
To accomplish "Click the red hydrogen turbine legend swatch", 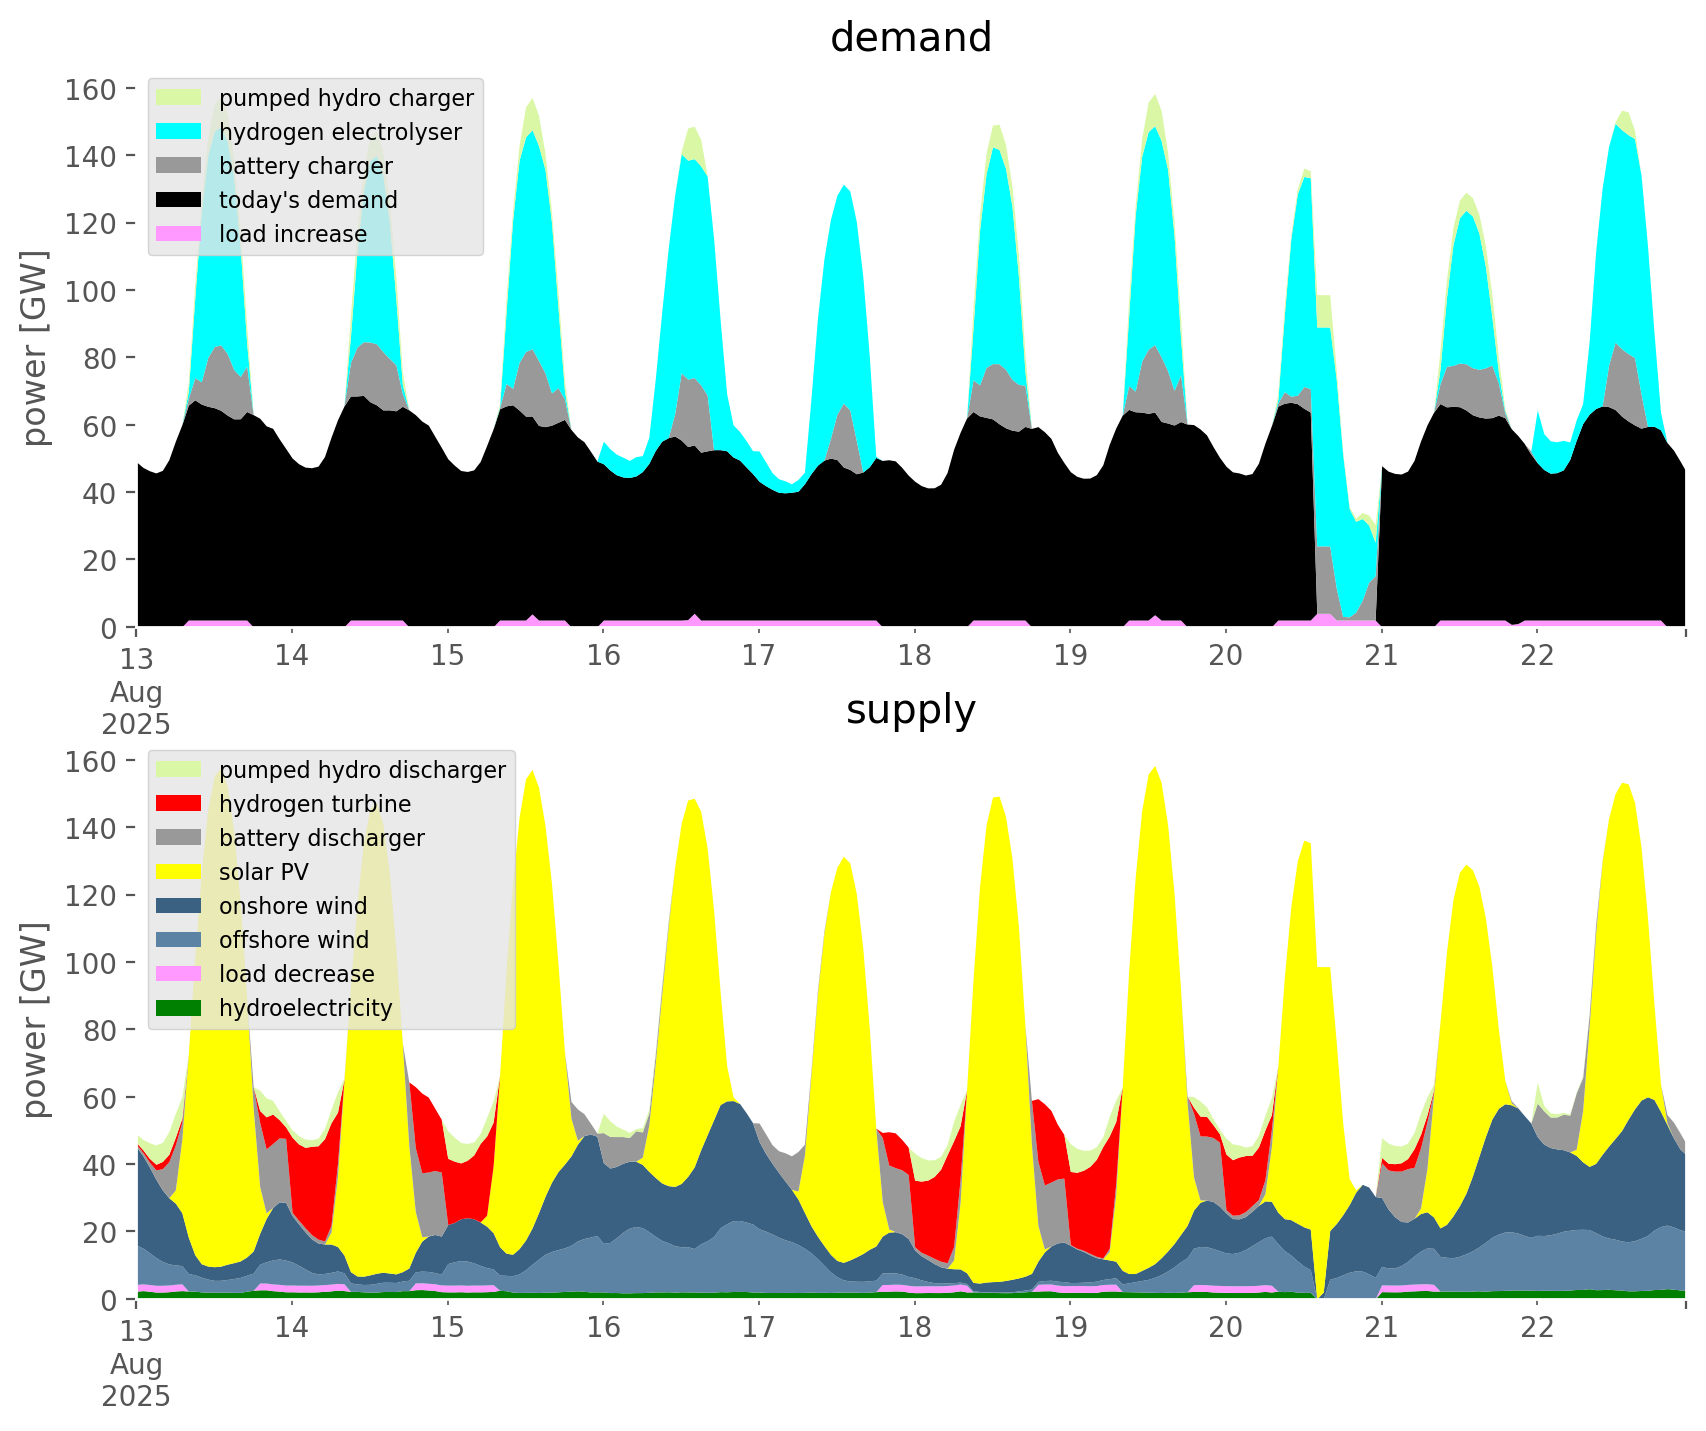I will click(x=180, y=804).
